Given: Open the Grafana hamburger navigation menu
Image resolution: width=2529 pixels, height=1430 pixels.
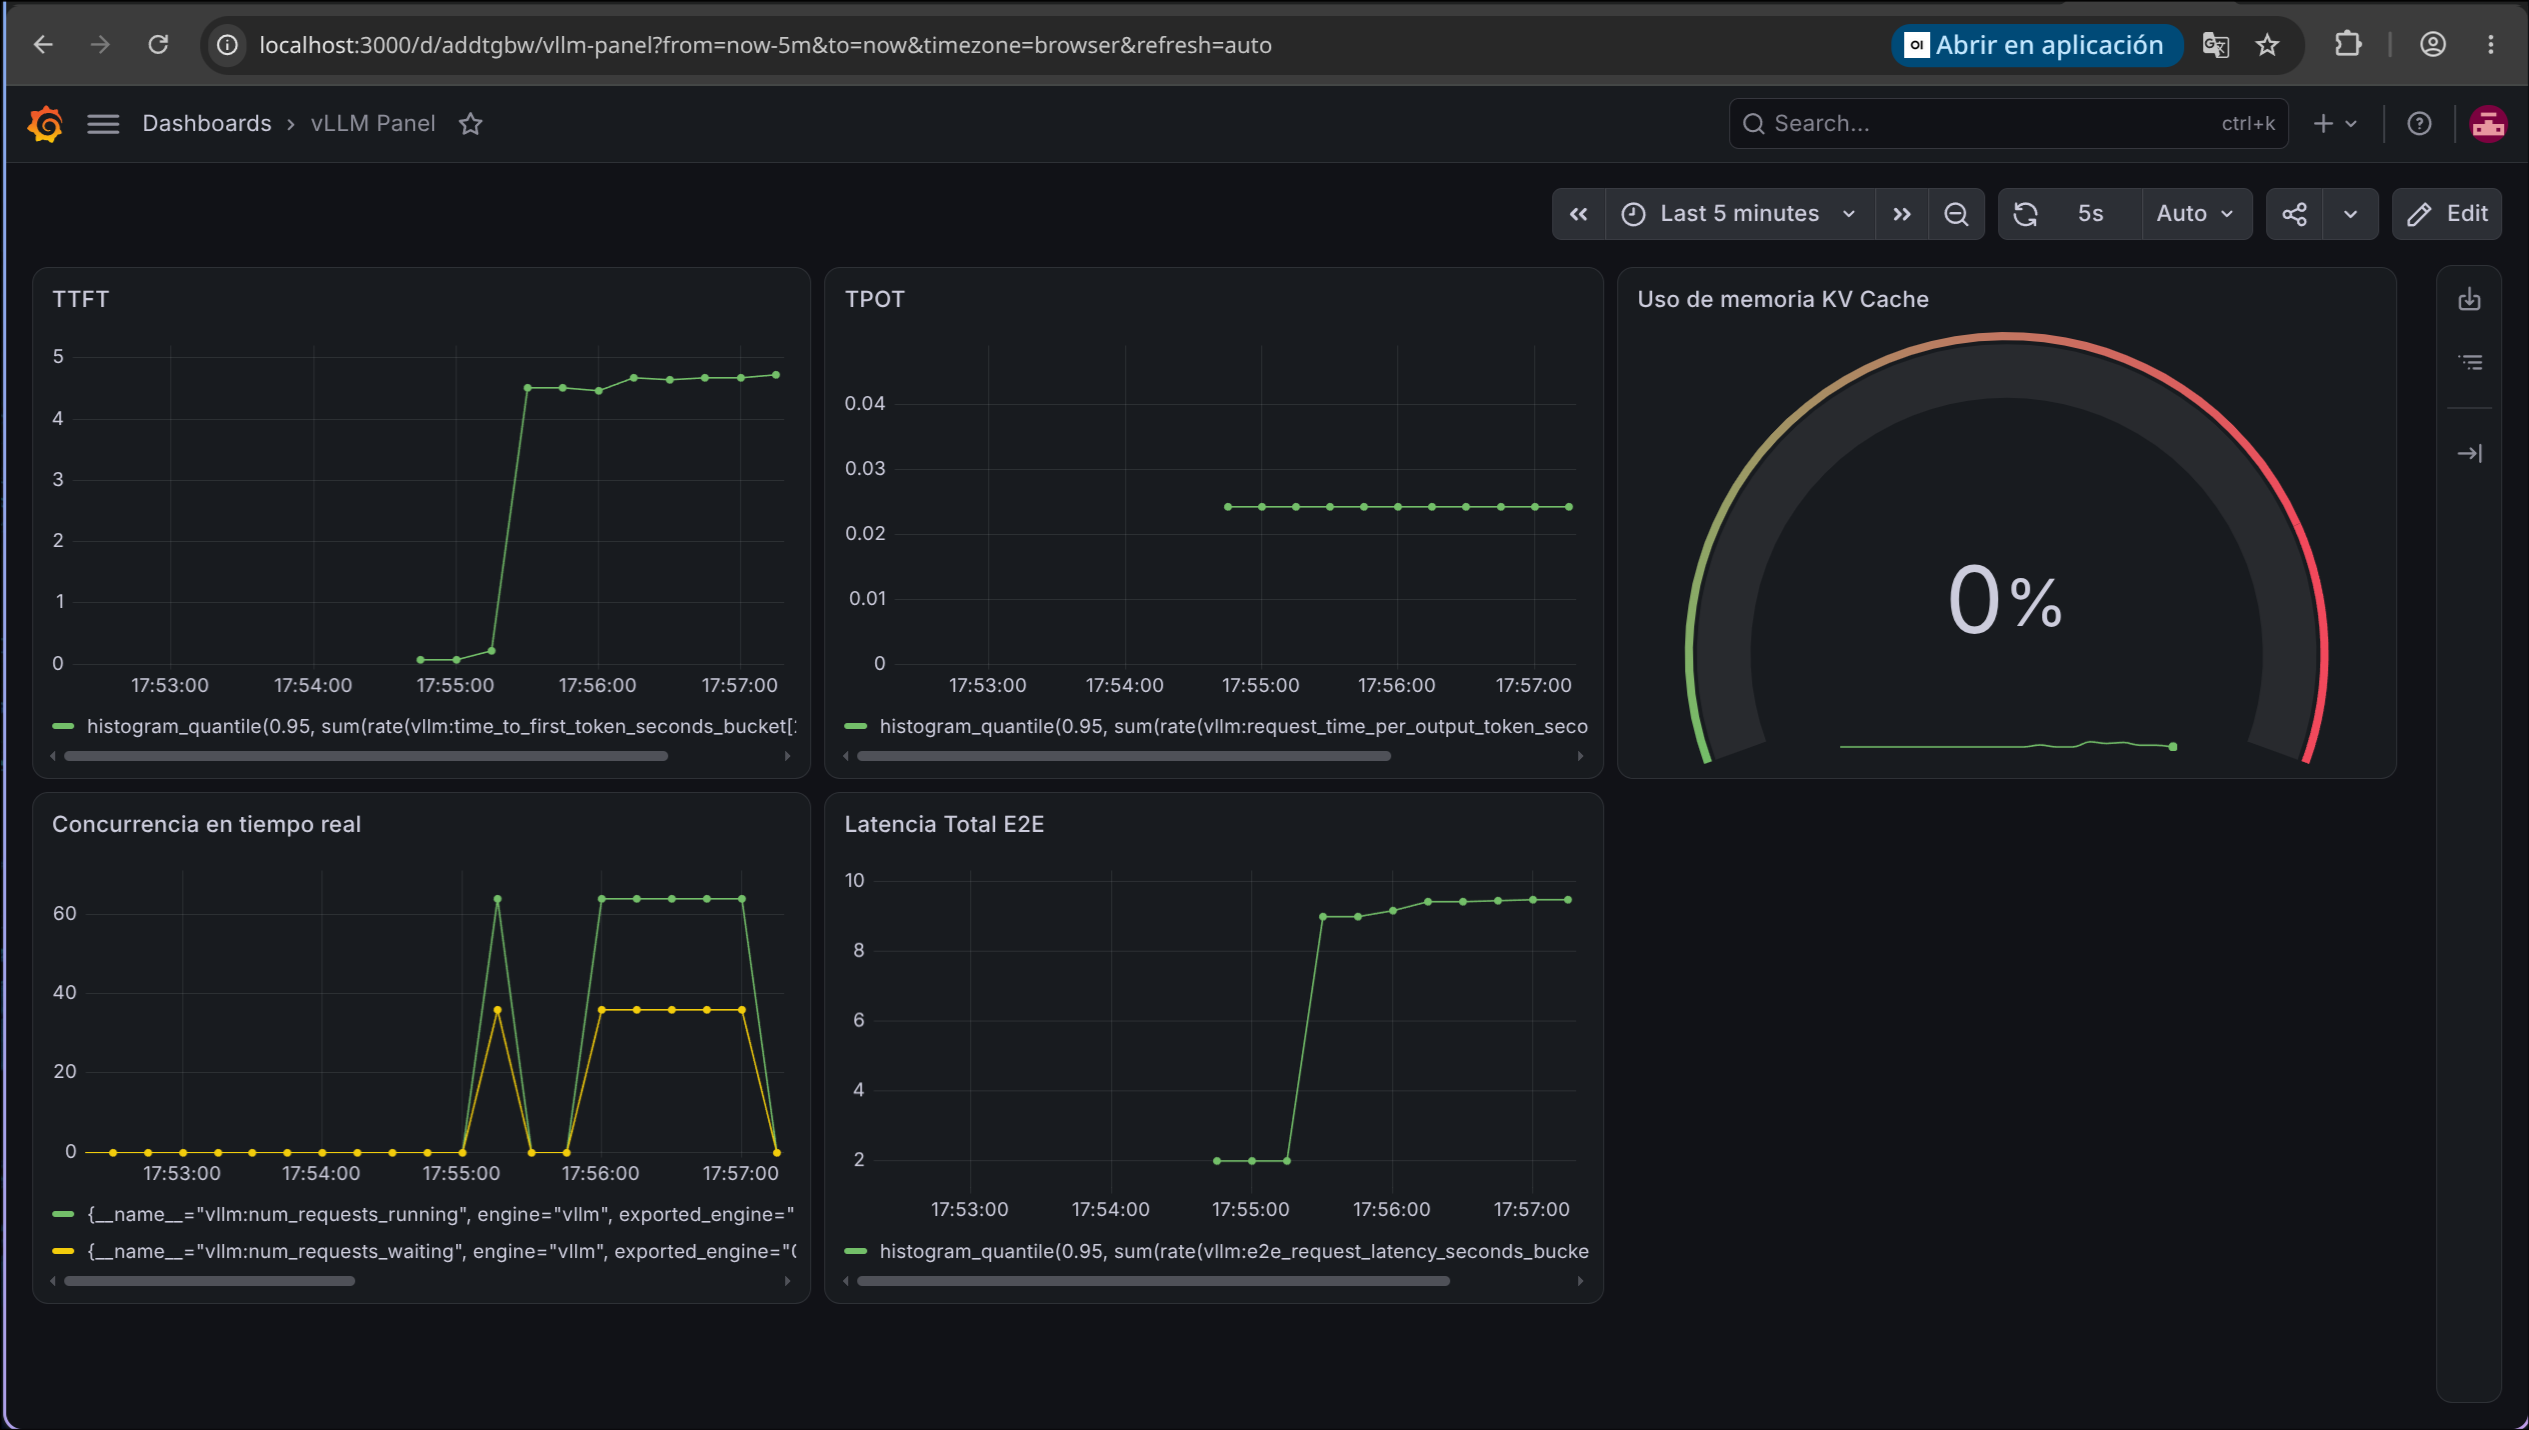Looking at the screenshot, I should (103, 124).
